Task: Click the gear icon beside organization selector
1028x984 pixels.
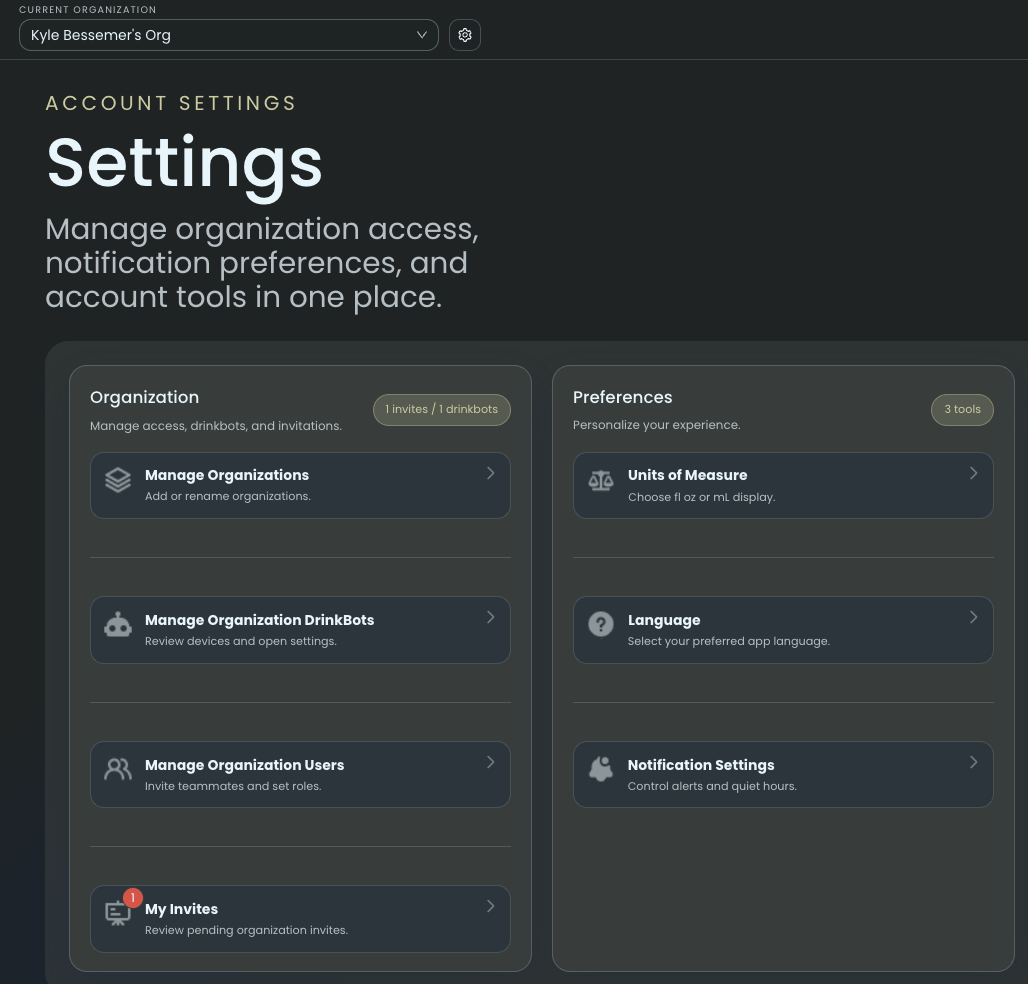Action: [x=465, y=35]
